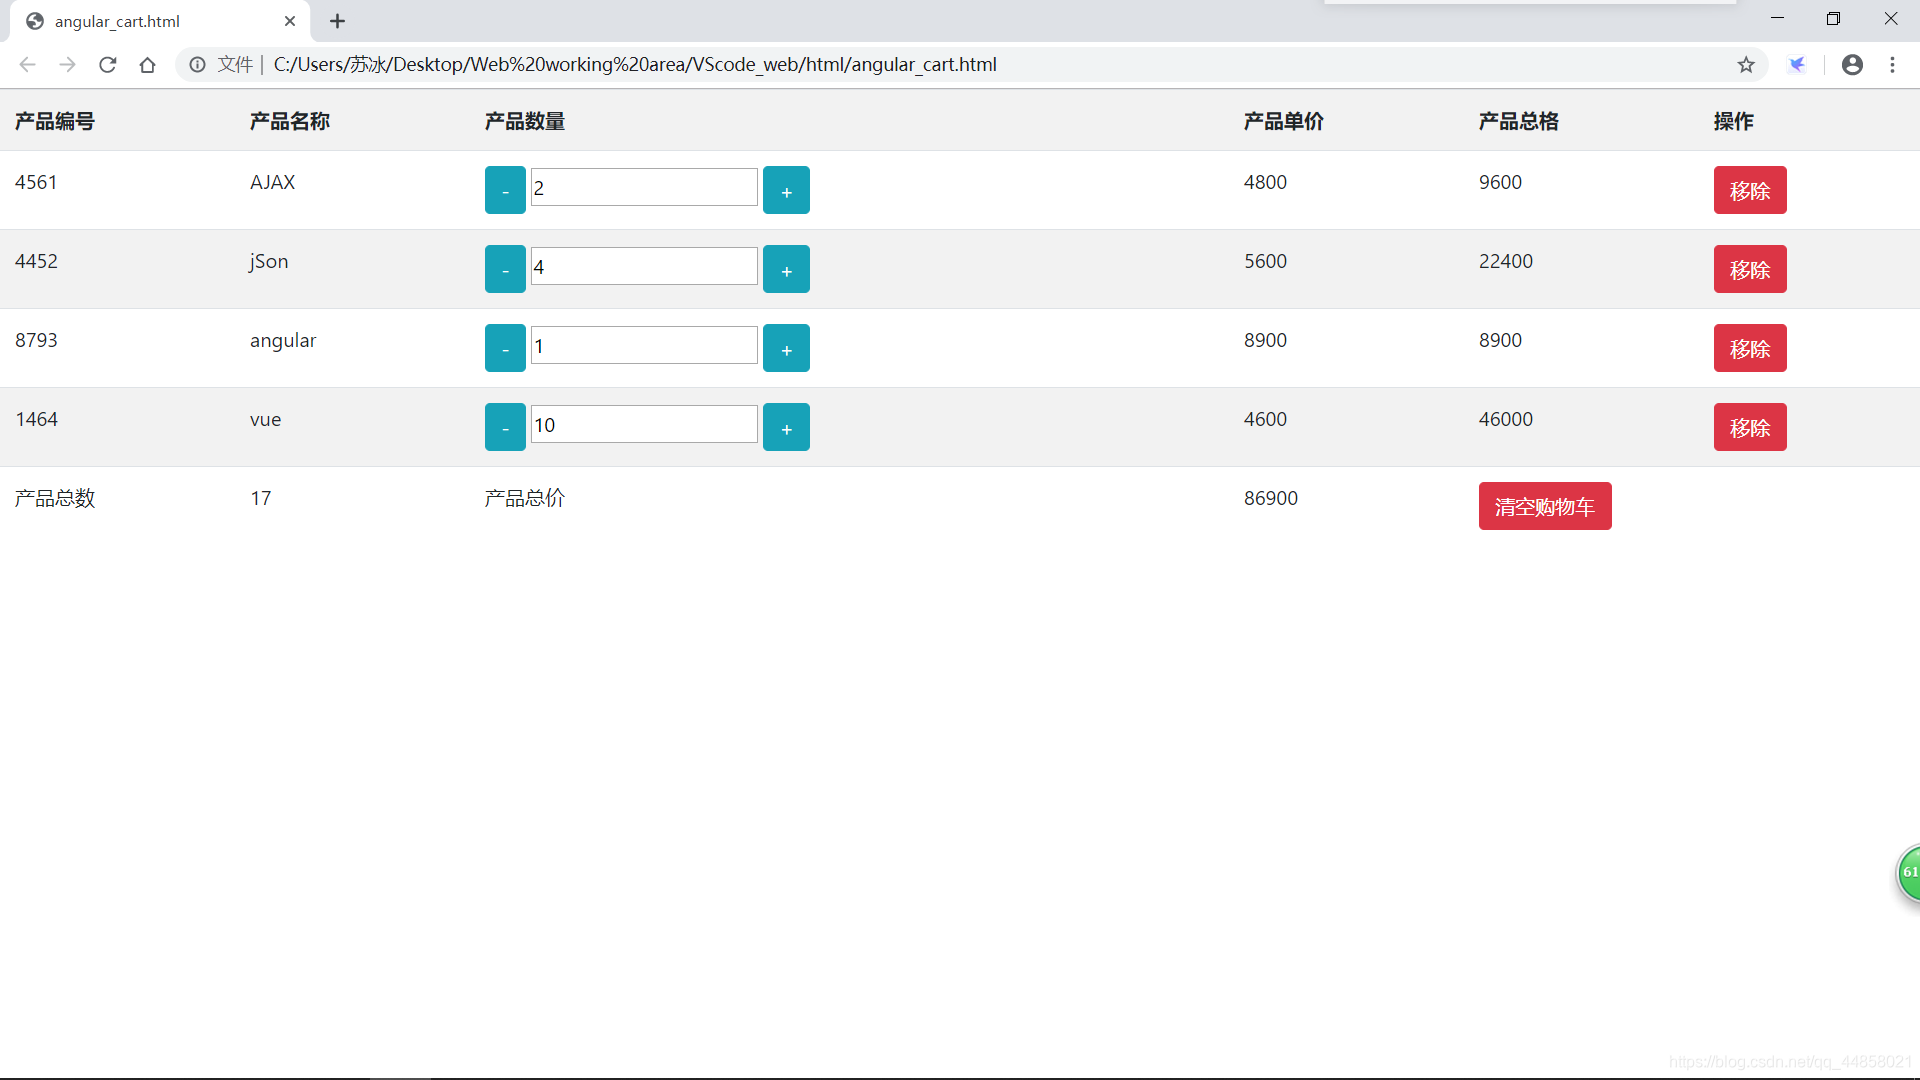Select the row total 46000

click(1506, 419)
